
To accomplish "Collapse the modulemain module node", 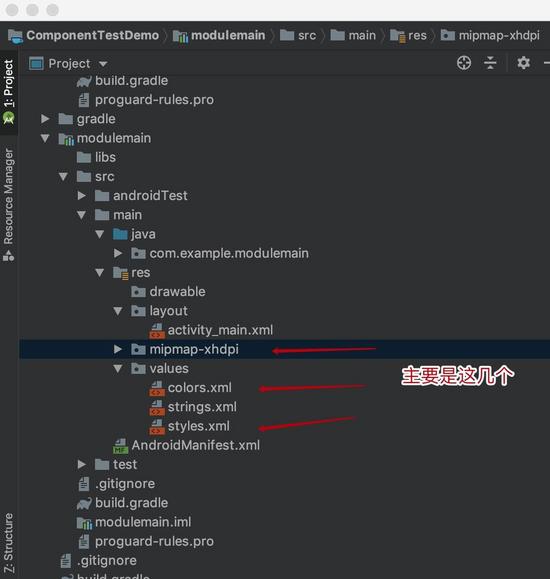I will 45,138.
